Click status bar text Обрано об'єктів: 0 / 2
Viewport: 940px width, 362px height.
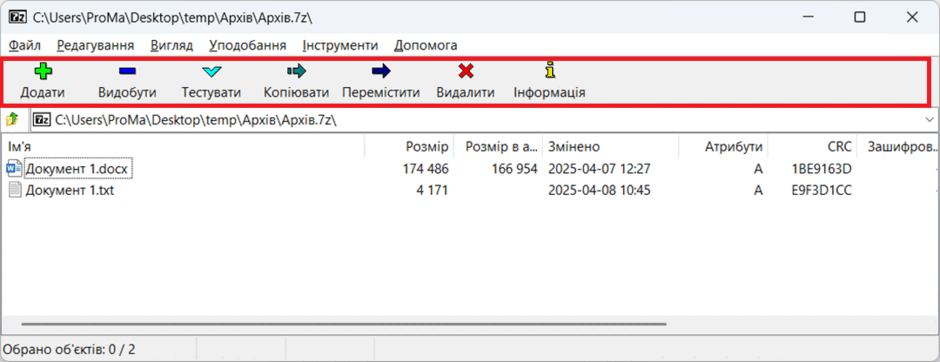[x=70, y=349]
